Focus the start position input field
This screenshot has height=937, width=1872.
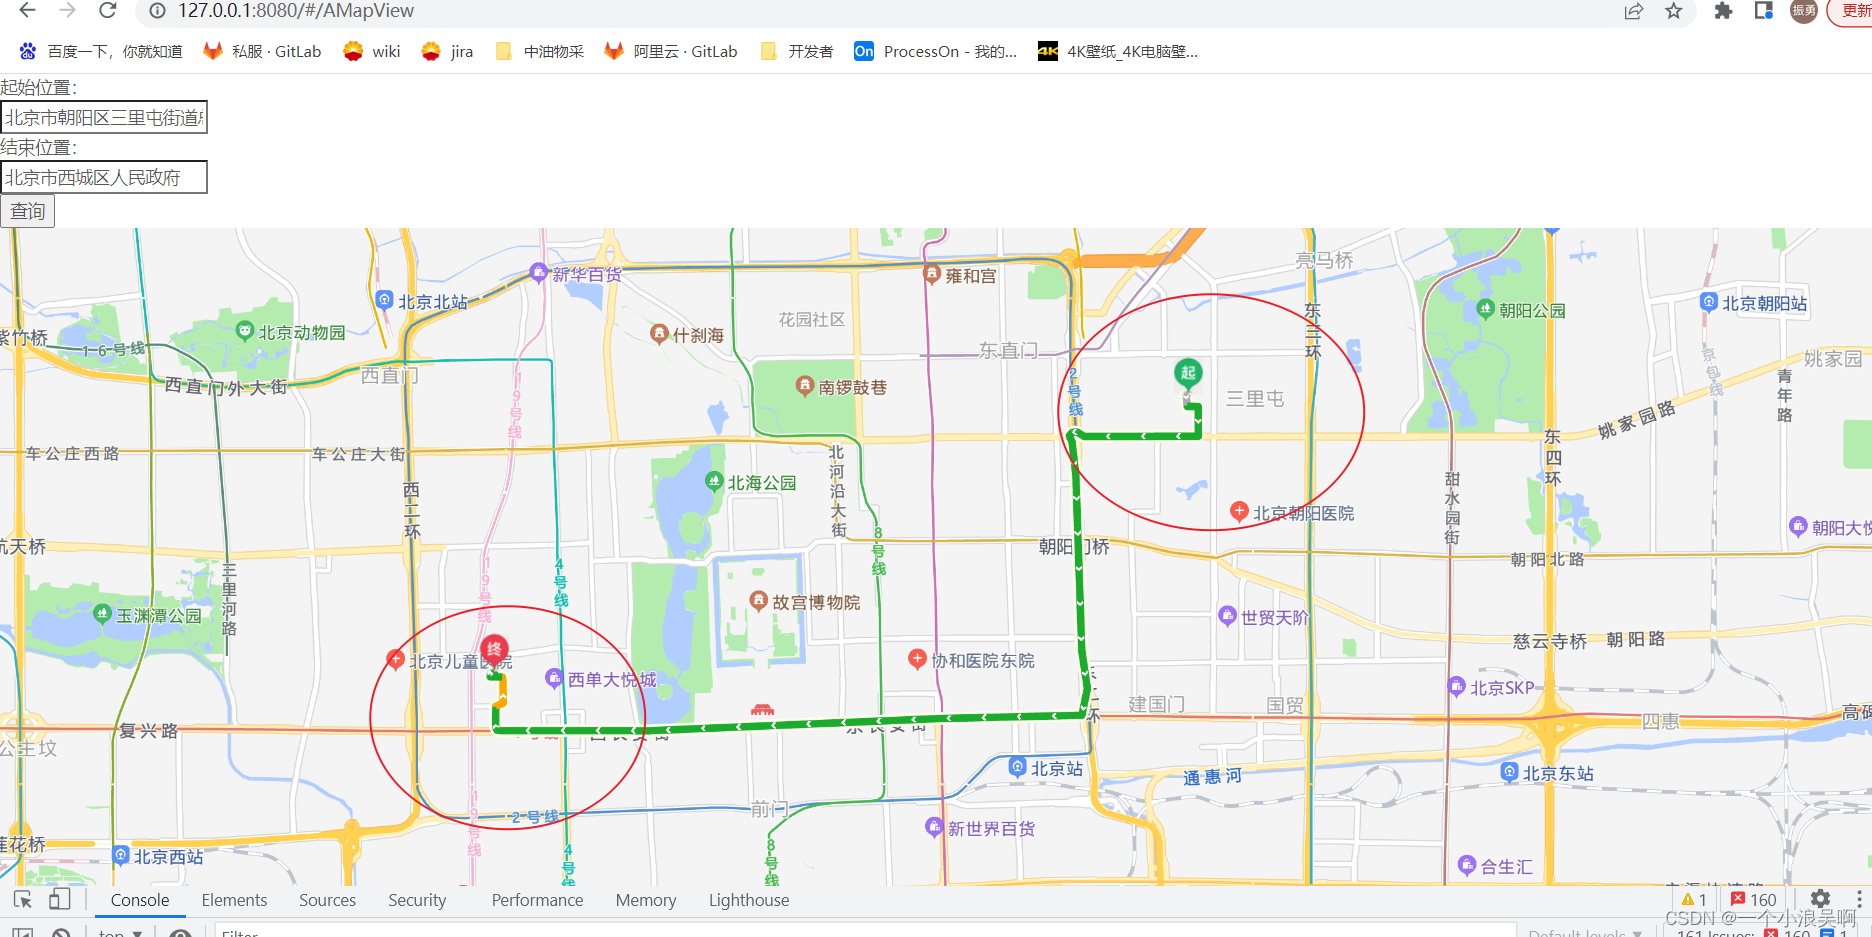point(104,117)
